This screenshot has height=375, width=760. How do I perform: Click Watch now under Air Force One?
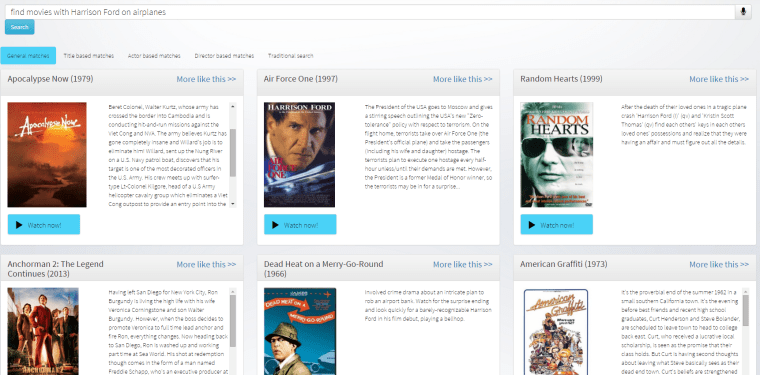coord(300,225)
